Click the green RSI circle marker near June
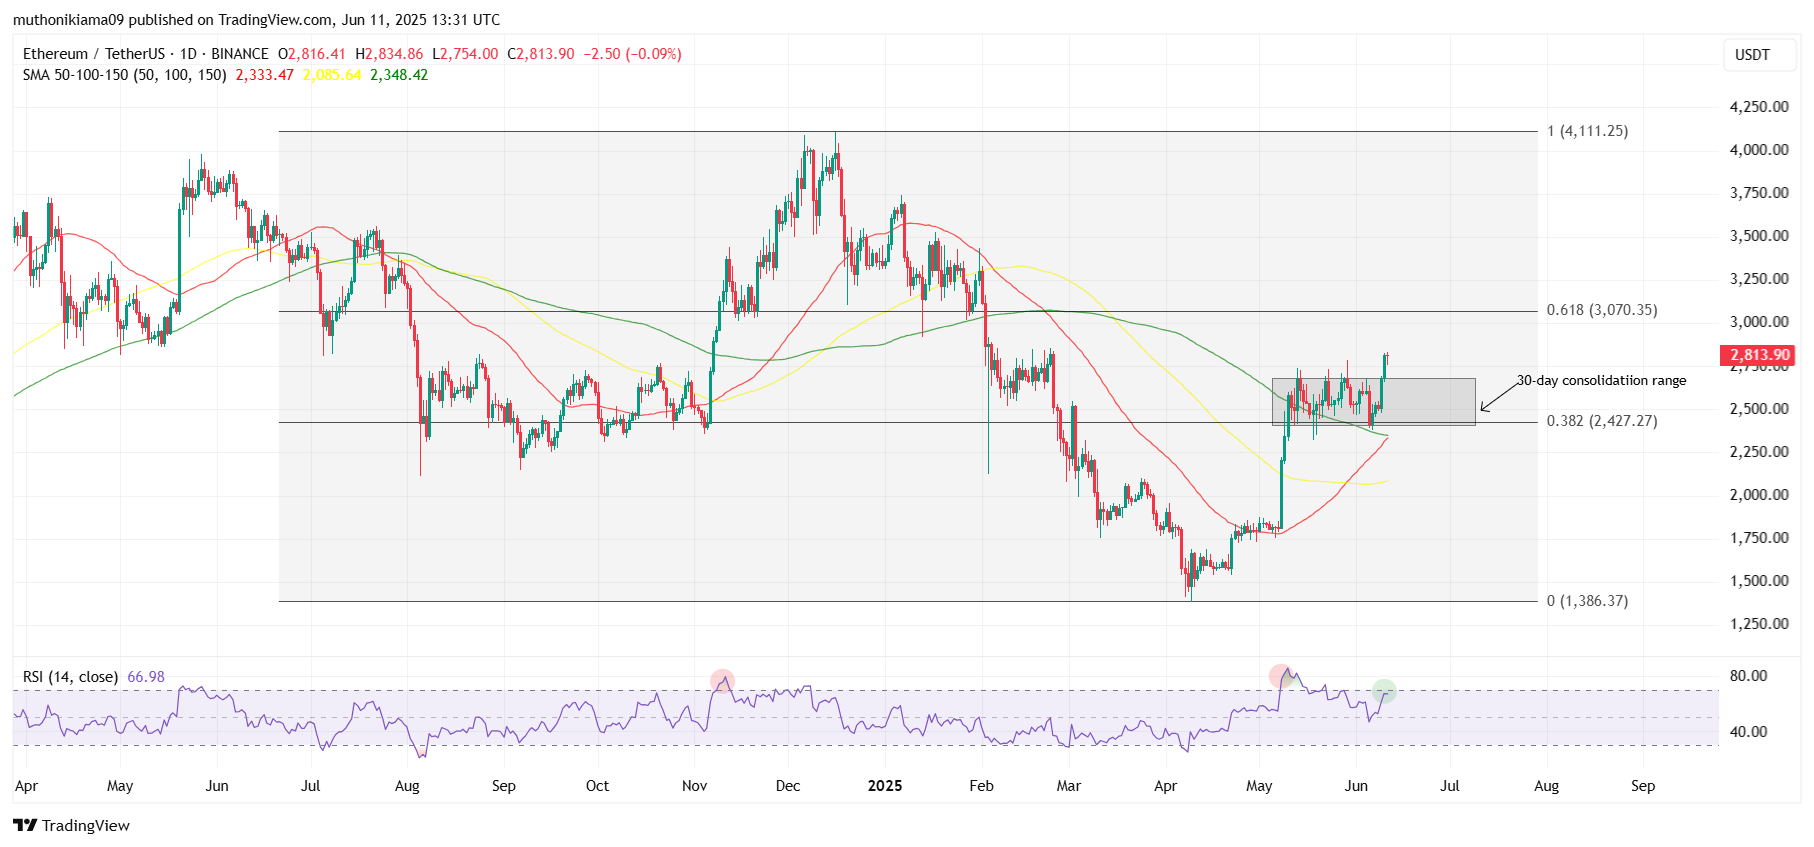 [x=1384, y=690]
